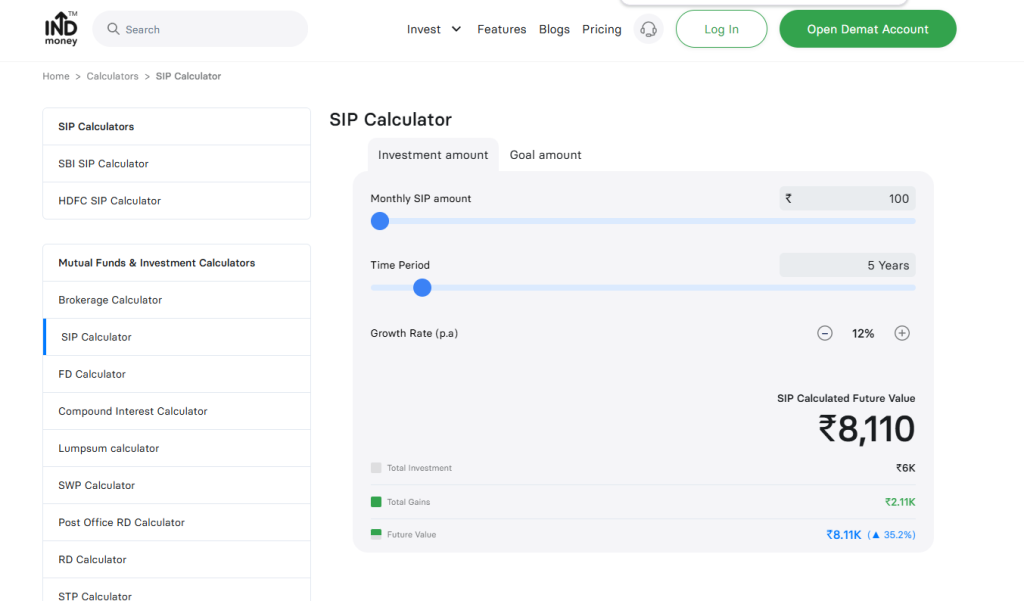The image size is (1024, 601).
Task: Switch to the Goal amount tab
Action: click(545, 154)
